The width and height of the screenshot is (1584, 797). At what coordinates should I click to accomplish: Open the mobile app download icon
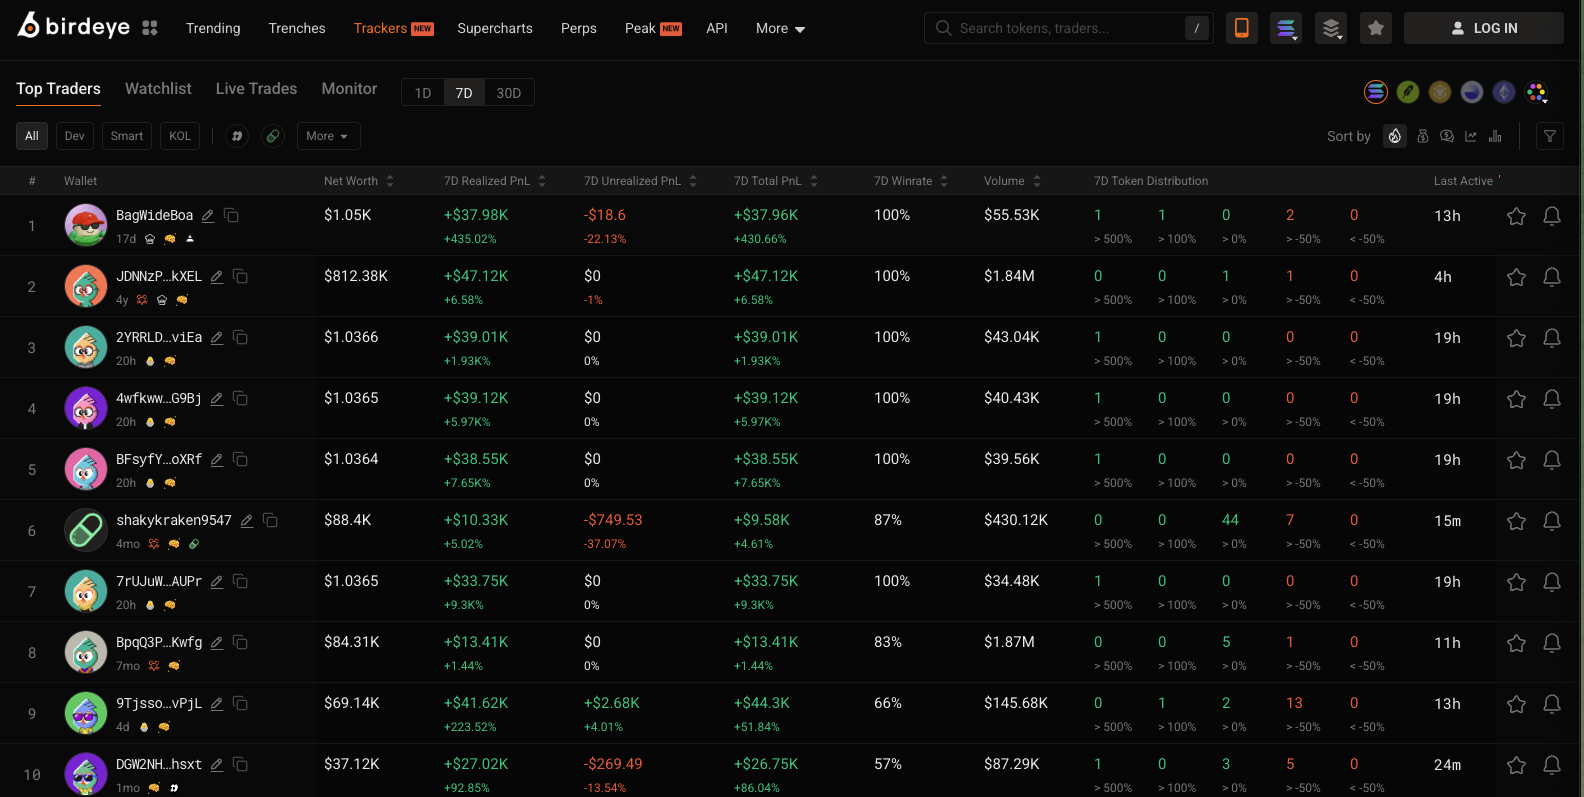(x=1242, y=28)
